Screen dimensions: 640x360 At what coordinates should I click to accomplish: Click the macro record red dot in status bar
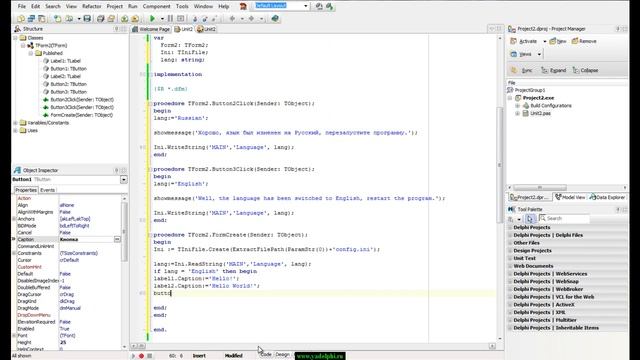141,356
